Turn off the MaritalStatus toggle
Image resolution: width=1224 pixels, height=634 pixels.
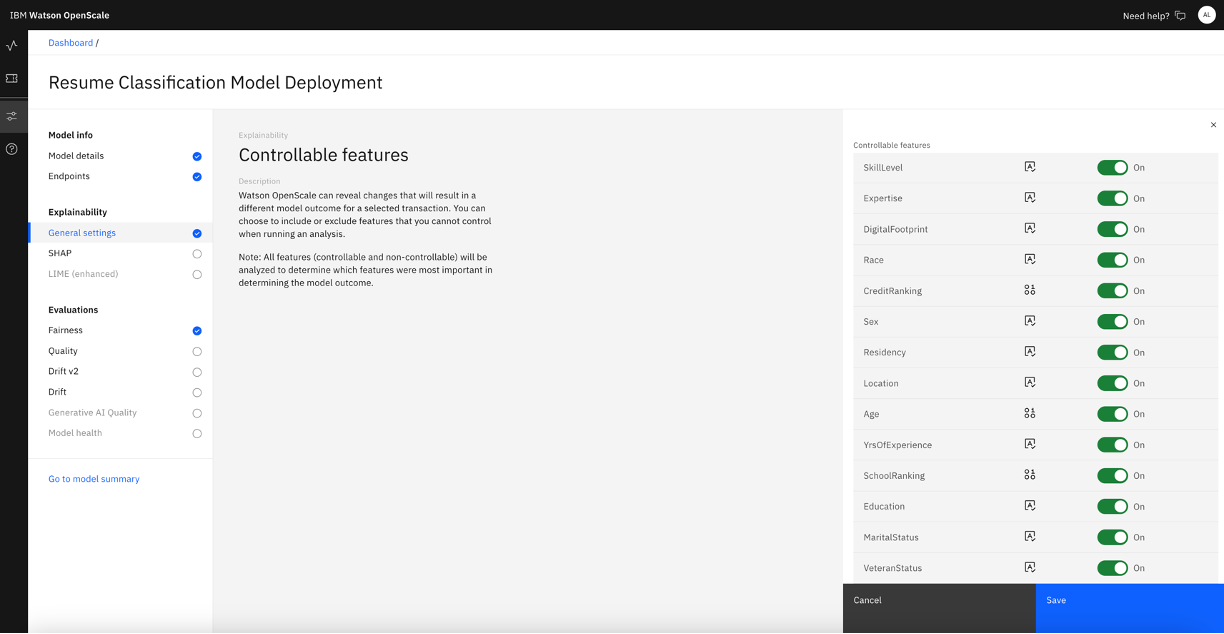(x=1112, y=537)
